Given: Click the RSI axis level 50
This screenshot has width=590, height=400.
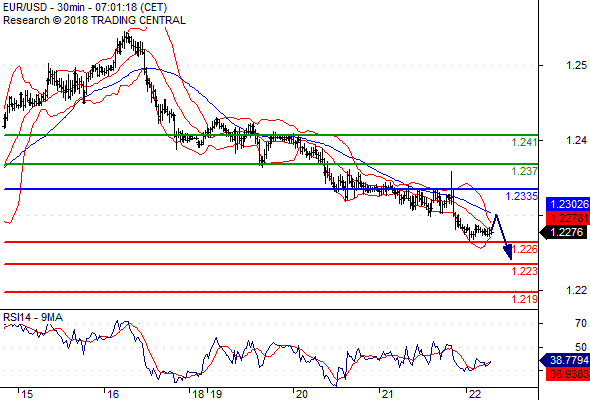Looking at the screenshot, I should (x=581, y=347).
